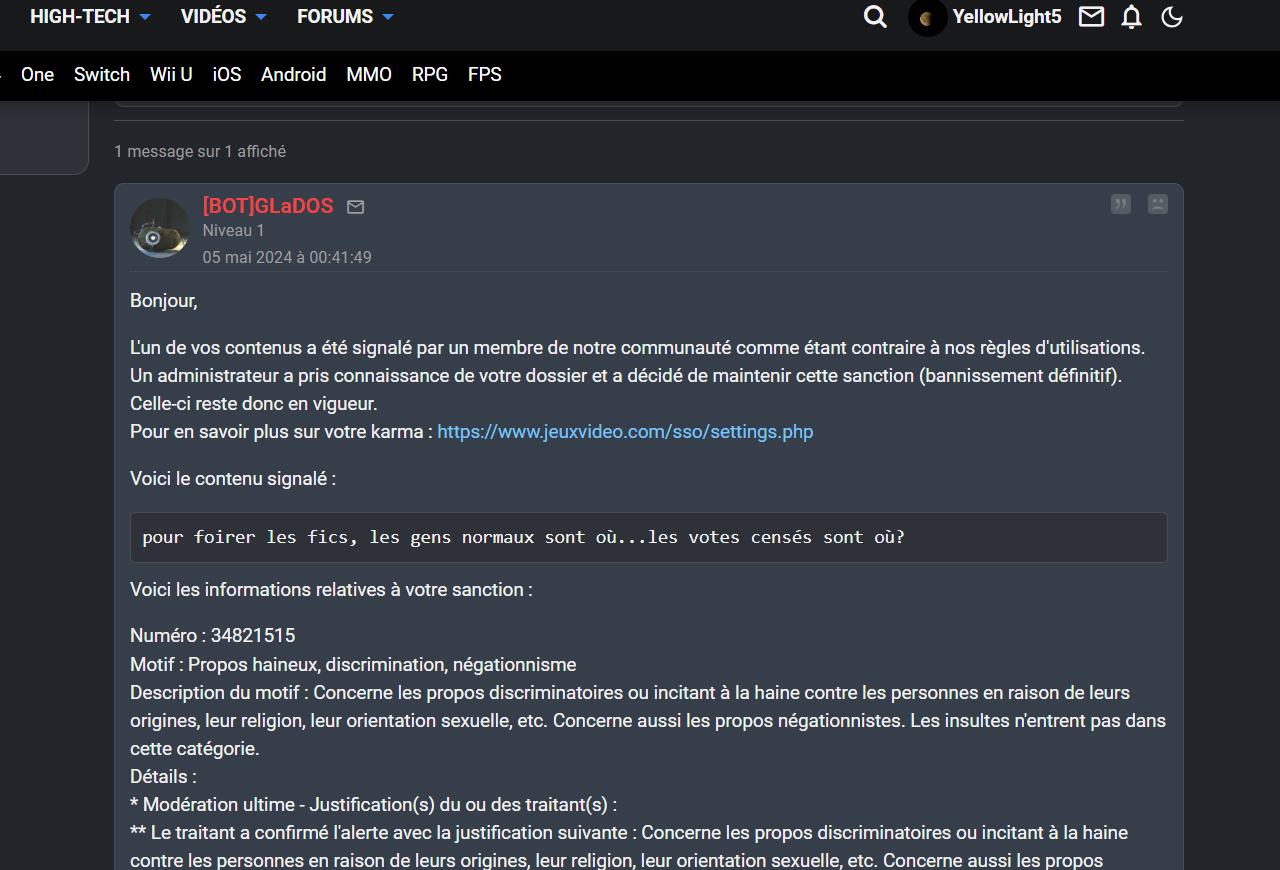Open the jeuxvideo.com/sso/settings.php link

pos(625,432)
